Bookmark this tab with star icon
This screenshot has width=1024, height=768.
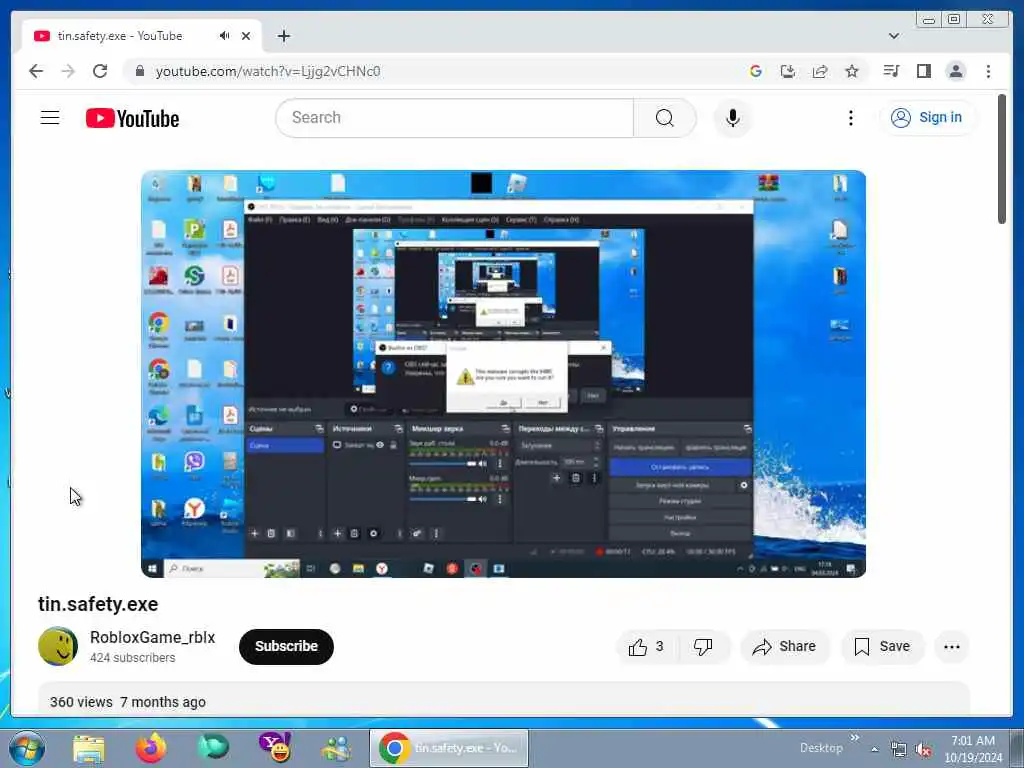point(852,71)
